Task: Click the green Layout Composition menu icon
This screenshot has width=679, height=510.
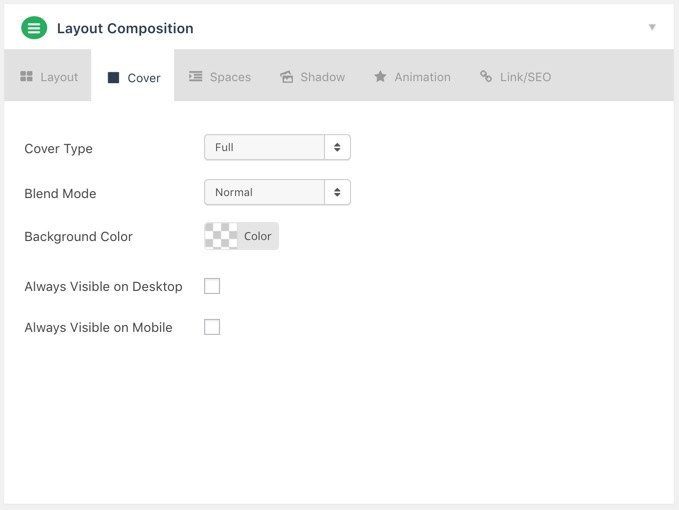Action: pos(34,28)
